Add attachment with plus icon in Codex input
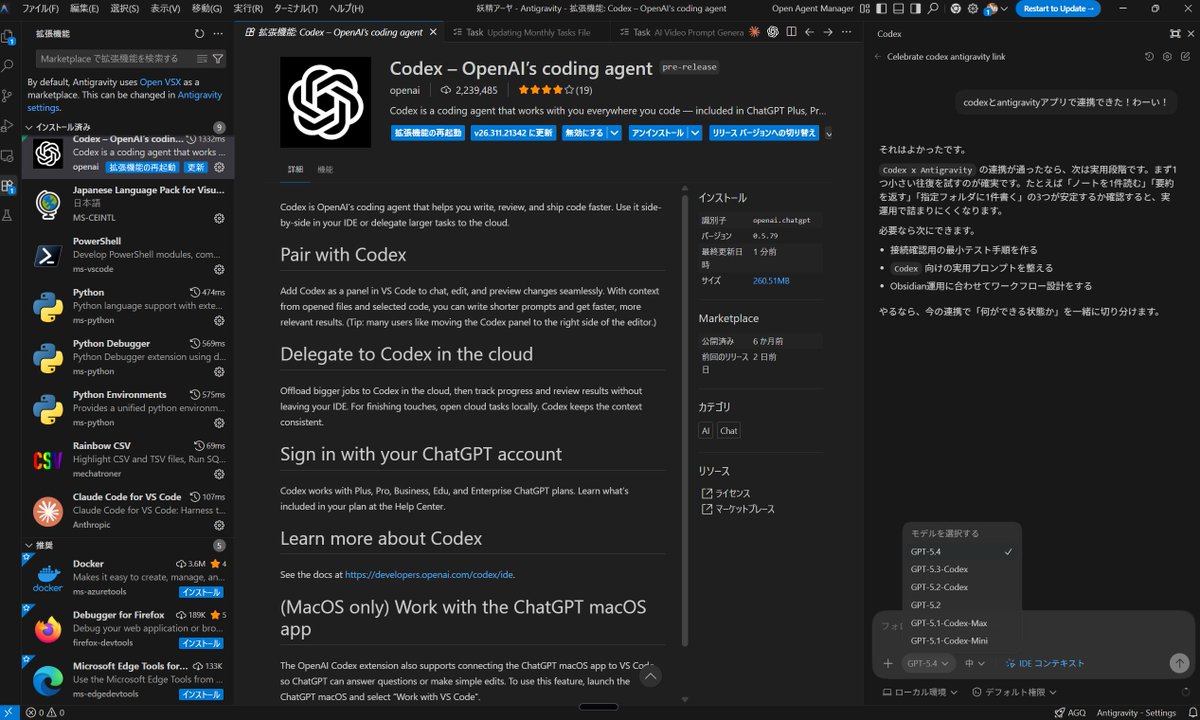This screenshot has height=720, width=1200. 888,663
